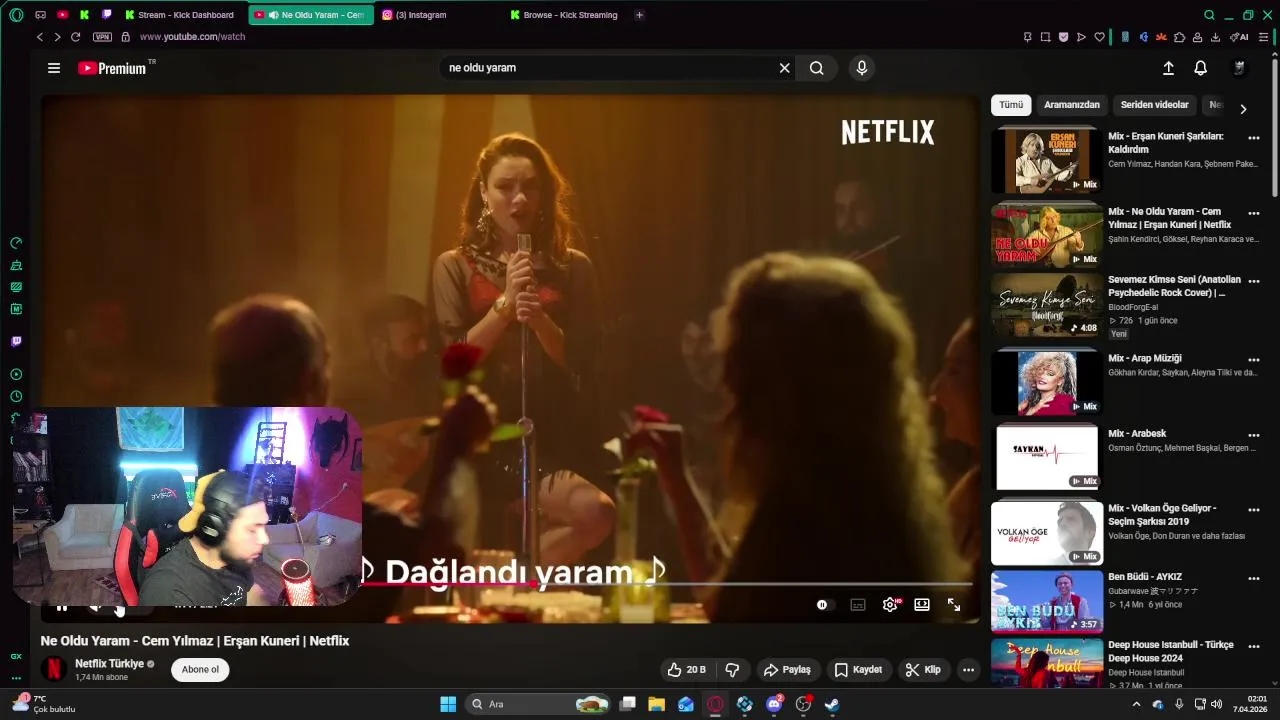
Task: Open Mix - Arap Müziği thumbnail
Action: click(x=1047, y=384)
